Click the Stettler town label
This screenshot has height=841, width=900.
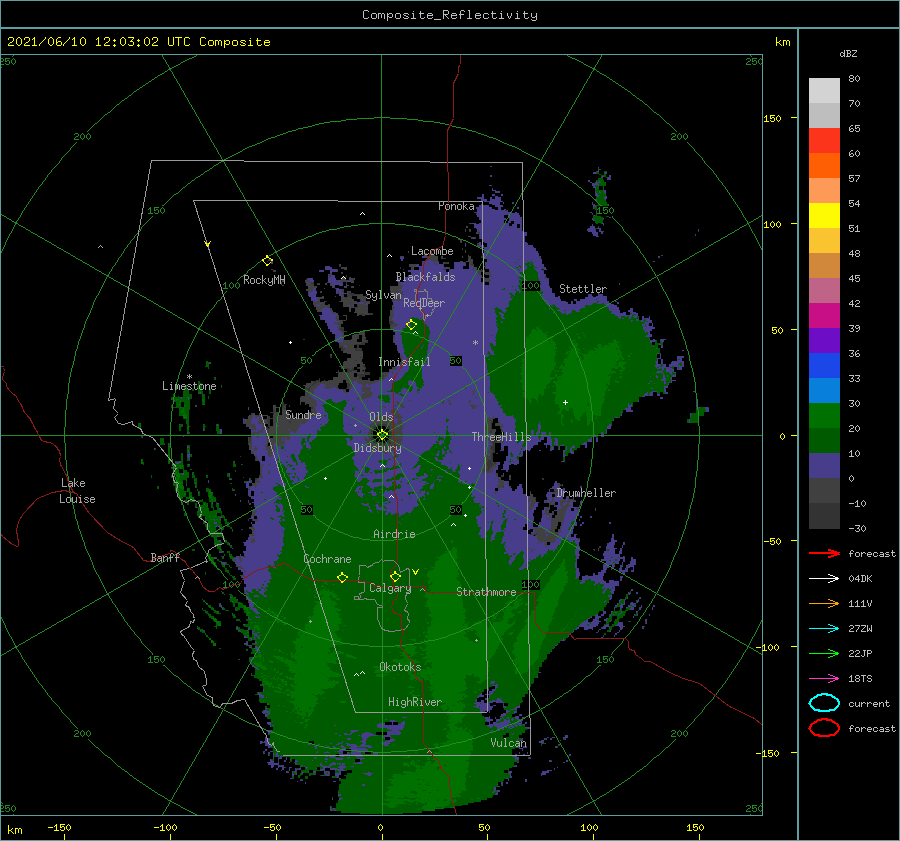point(583,289)
